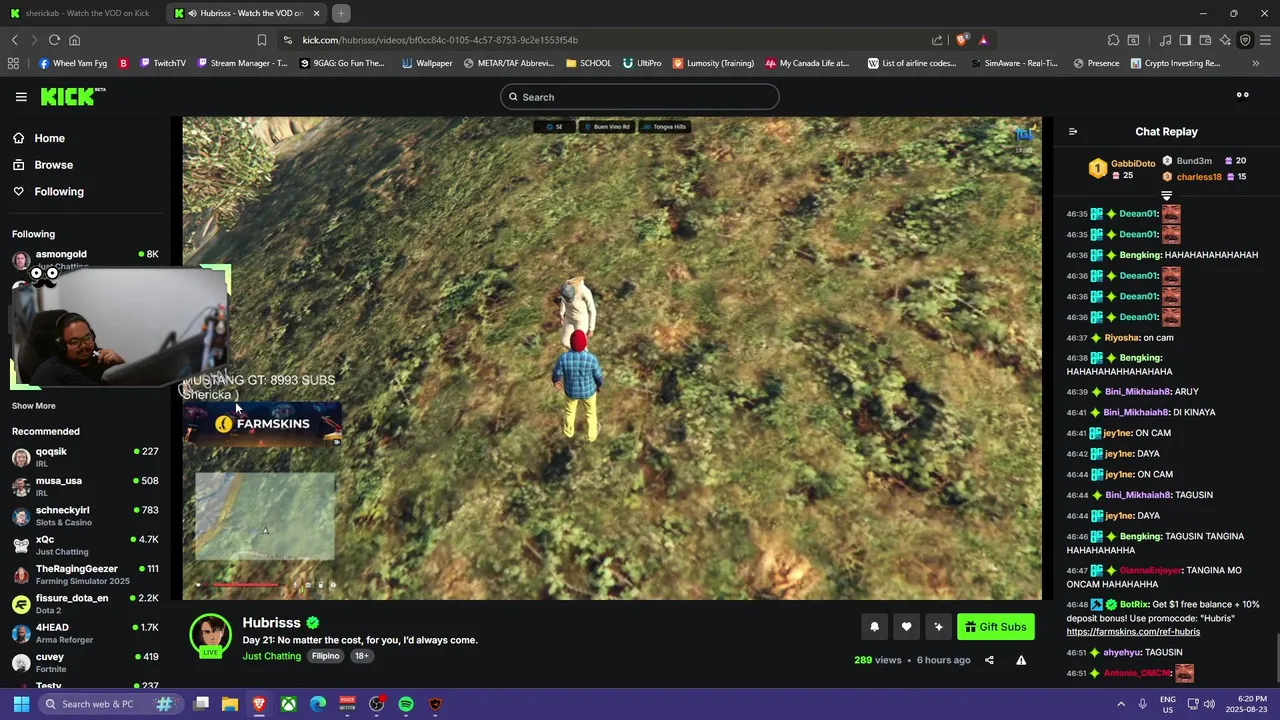
Task: Click the share page icon in address bar
Action: (x=937, y=40)
